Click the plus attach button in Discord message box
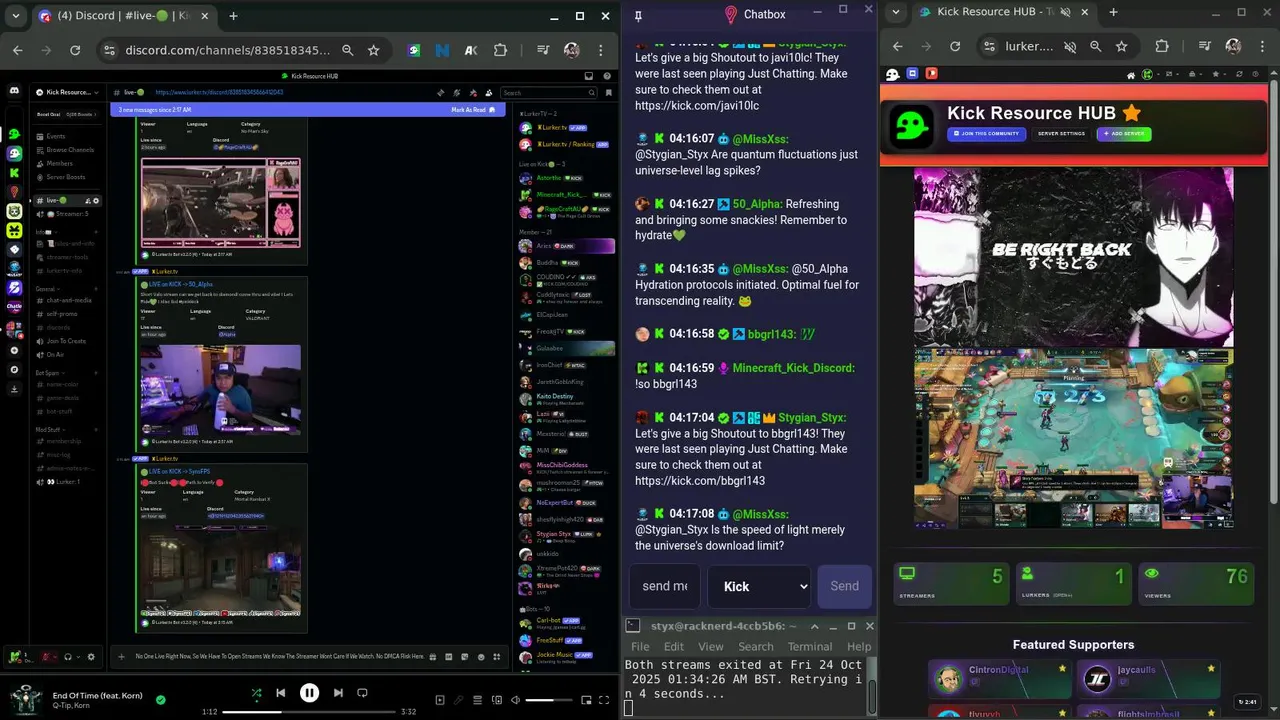The width and height of the screenshot is (1280, 720). click(x=123, y=657)
